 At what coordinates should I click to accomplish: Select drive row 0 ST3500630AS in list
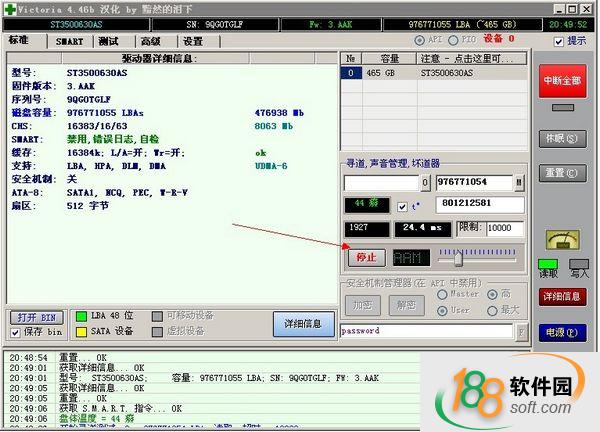434,73
